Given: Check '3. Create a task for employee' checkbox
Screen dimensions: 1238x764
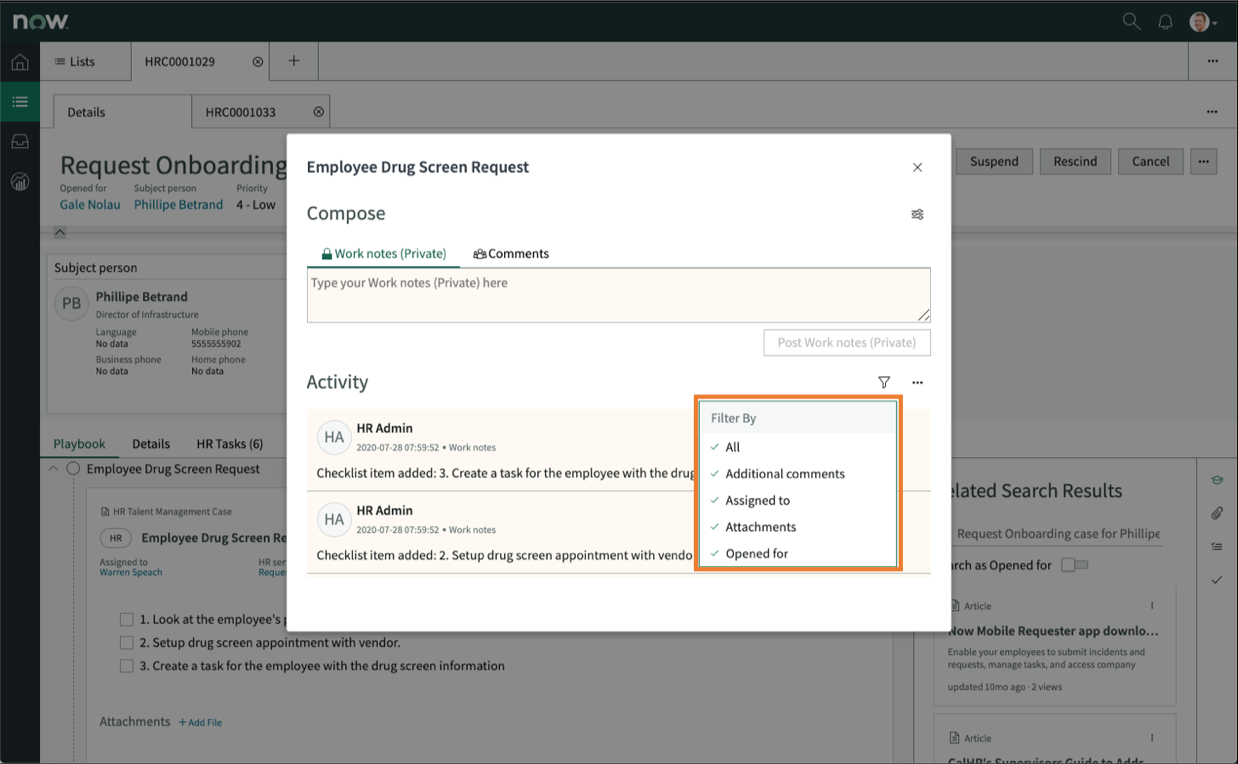Looking at the screenshot, I should coord(126,666).
